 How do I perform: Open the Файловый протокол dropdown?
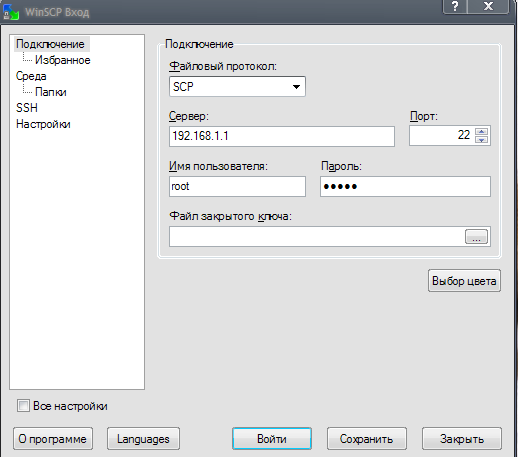coord(237,87)
